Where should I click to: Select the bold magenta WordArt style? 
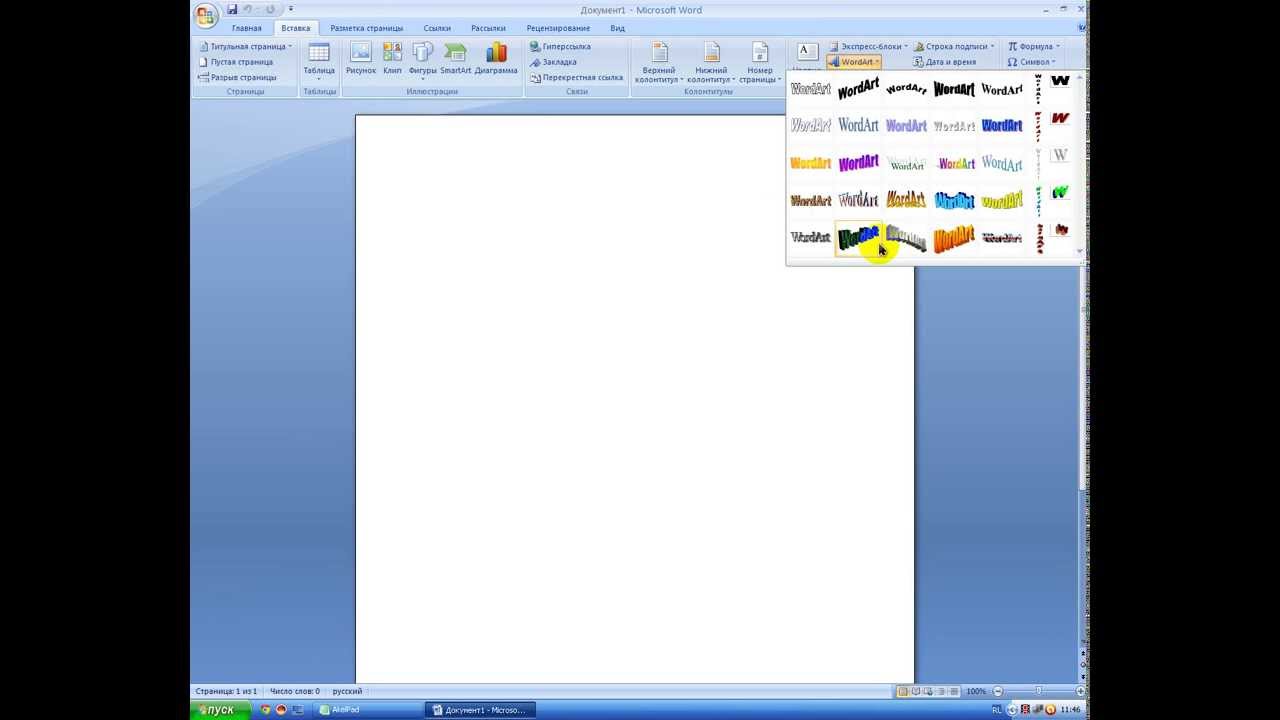pyautogui.click(x=858, y=163)
